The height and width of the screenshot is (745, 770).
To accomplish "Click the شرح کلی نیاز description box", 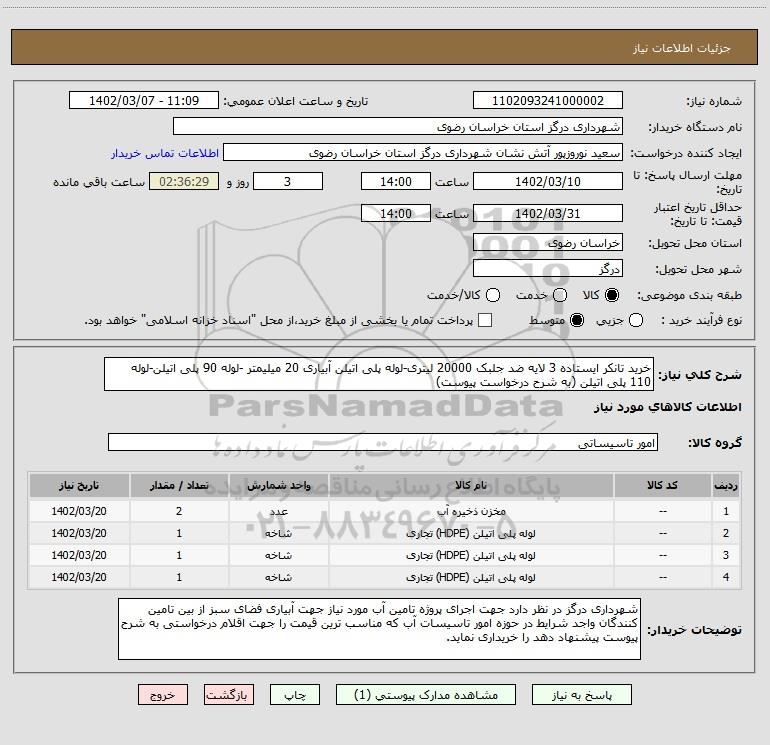I will 379,374.
